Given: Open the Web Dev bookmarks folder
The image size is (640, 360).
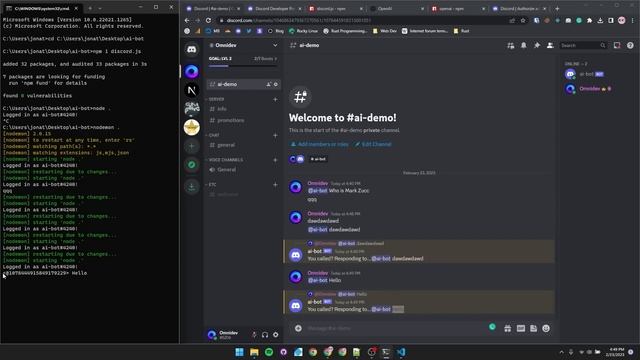Looking at the screenshot, I should [x=384, y=31].
